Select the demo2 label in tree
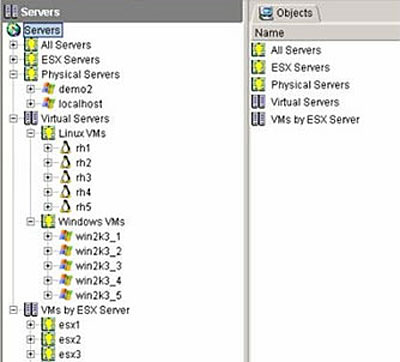Viewport: 400px width, 362px height. coord(76,89)
